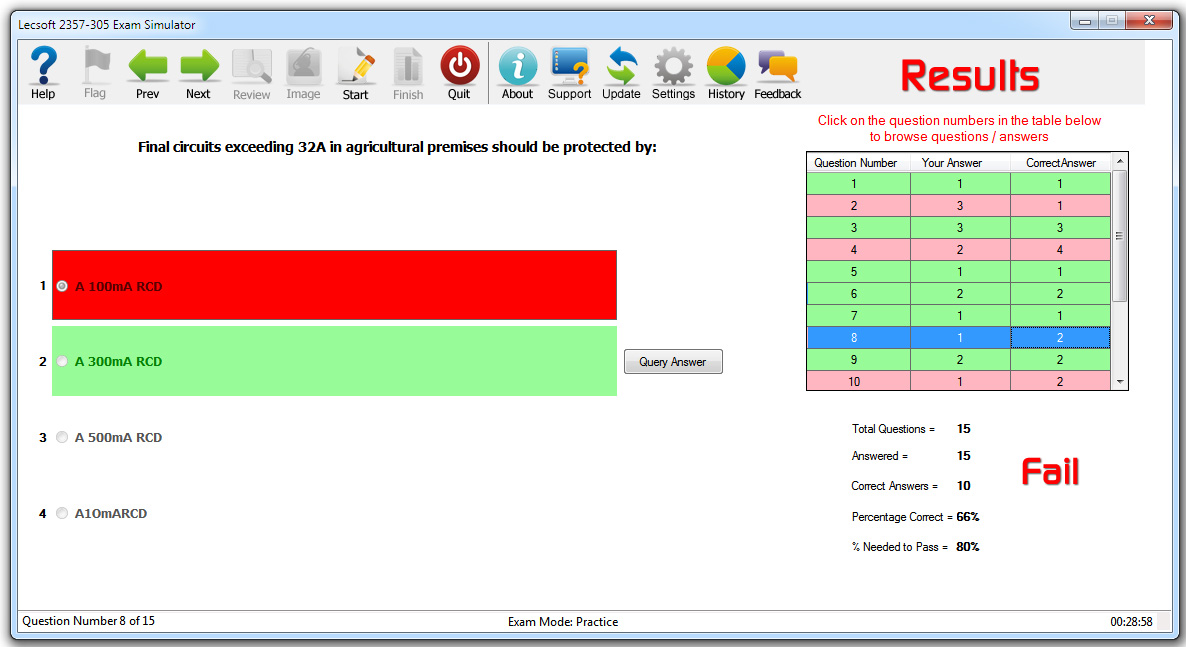Image resolution: width=1186 pixels, height=647 pixels.
Task: Click the '% Needed to Pass' value 80%
Action: tap(968, 546)
